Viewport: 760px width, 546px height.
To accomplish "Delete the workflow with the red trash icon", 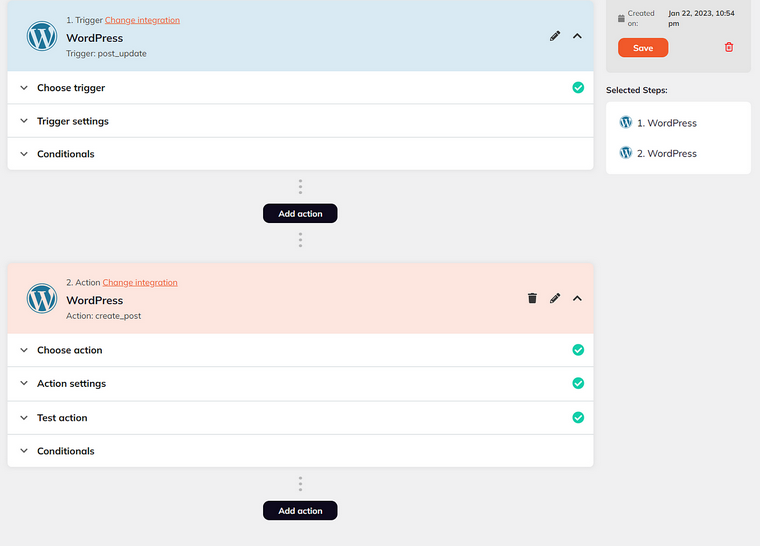I will pyautogui.click(x=728, y=47).
